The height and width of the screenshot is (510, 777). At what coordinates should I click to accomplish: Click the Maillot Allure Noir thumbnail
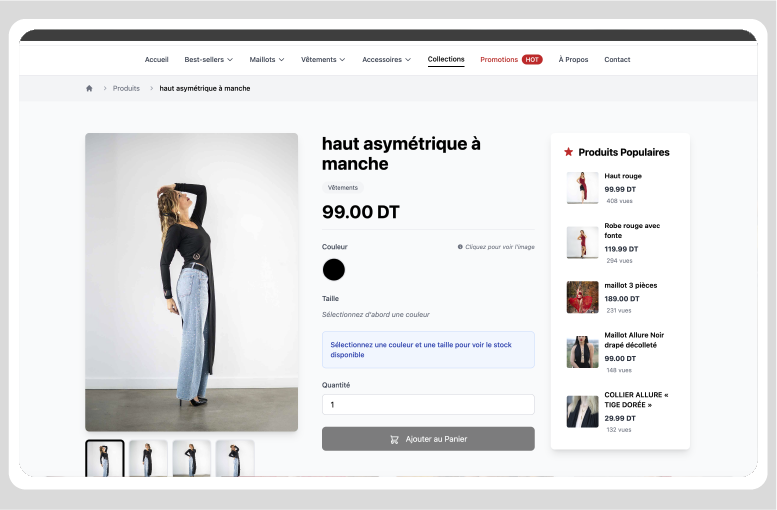pyautogui.click(x=582, y=352)
